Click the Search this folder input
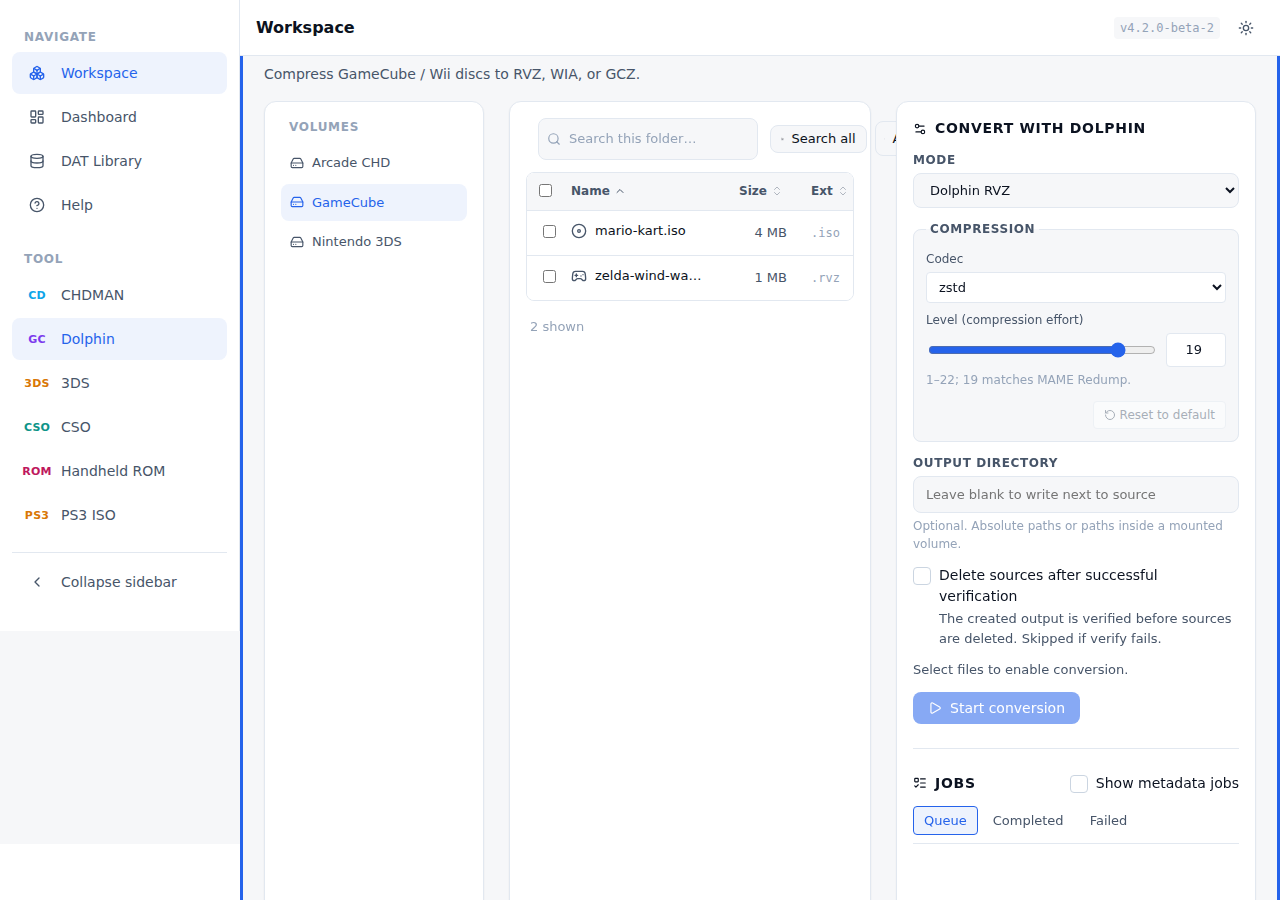Screen dimensions: 1280x900 (x=648, y=139)
